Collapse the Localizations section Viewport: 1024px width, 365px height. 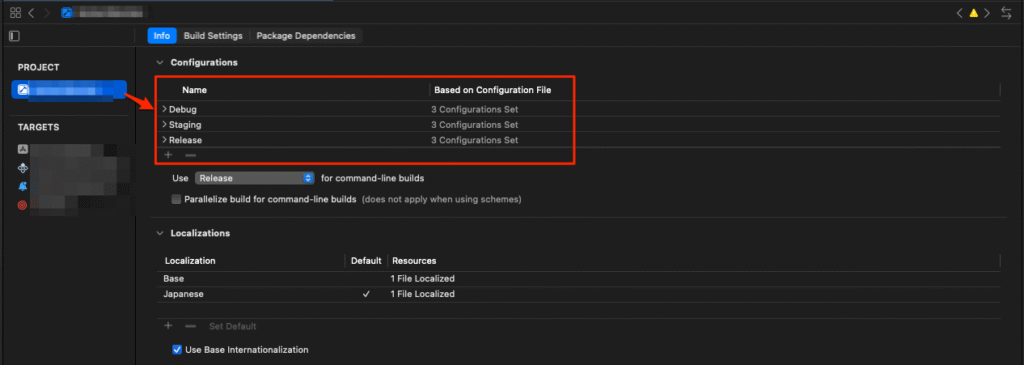[159, 233]
